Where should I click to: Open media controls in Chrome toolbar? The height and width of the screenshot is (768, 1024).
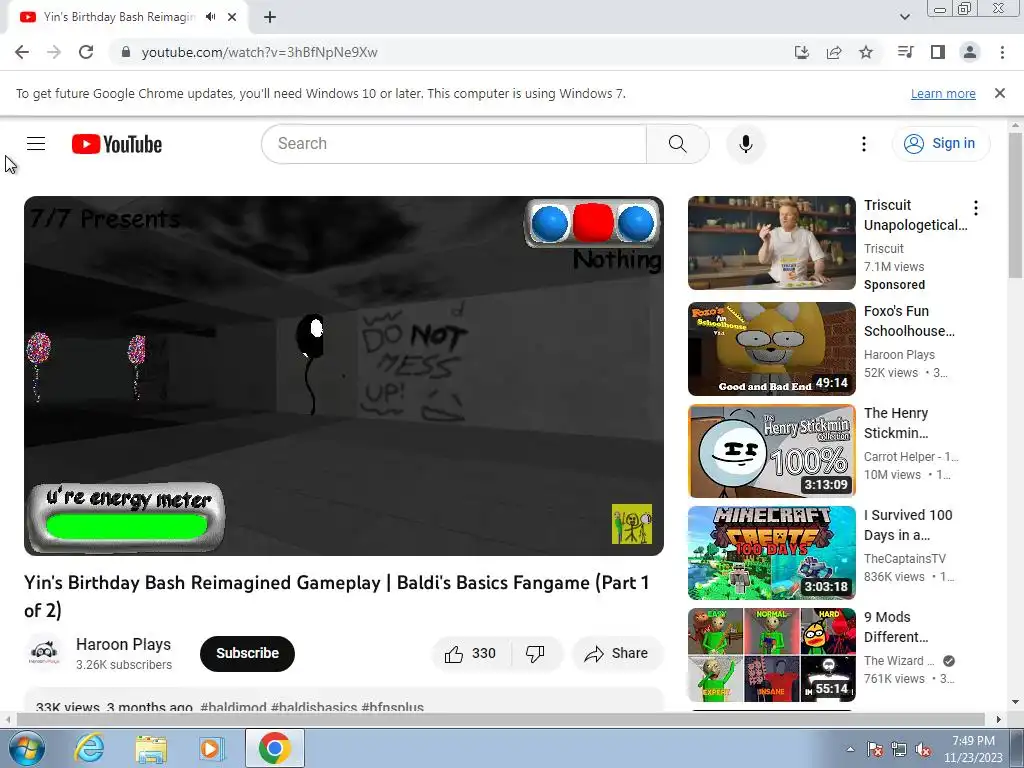(x=905, y=52)
